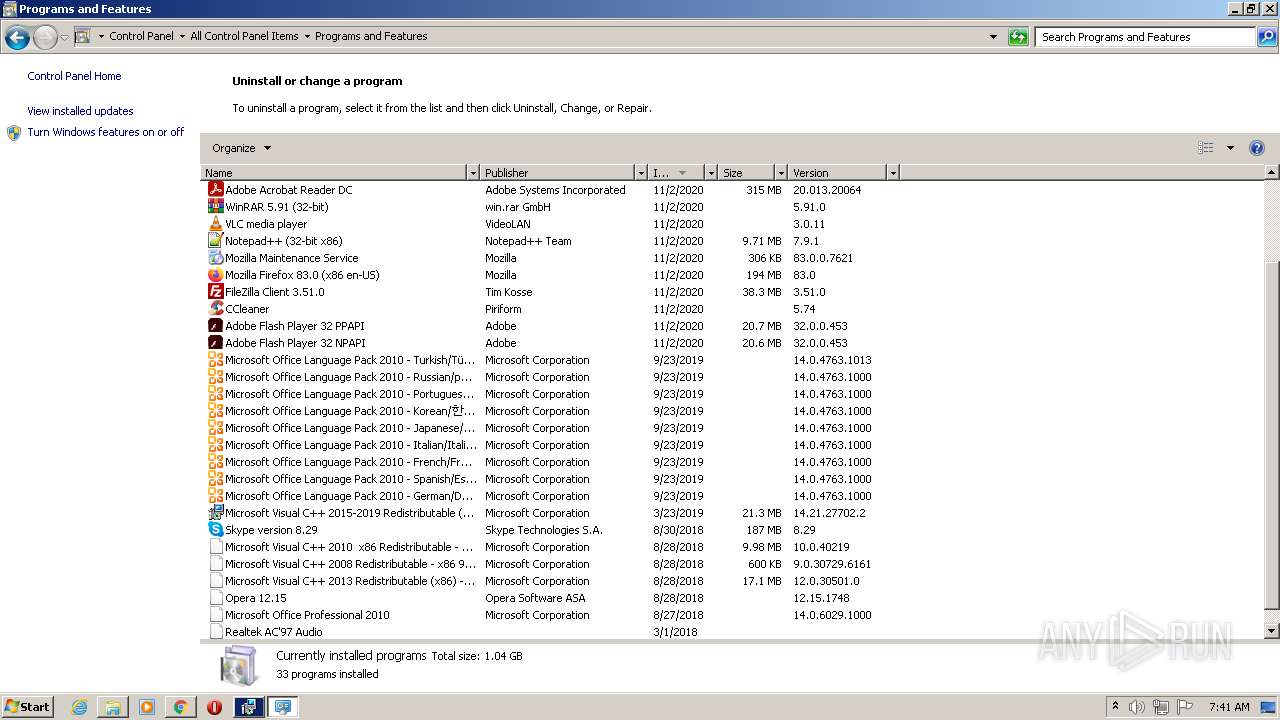Open the help button in the toolbar
This screenshot has width=1280, height=720.
click(x=1257, y=148)
